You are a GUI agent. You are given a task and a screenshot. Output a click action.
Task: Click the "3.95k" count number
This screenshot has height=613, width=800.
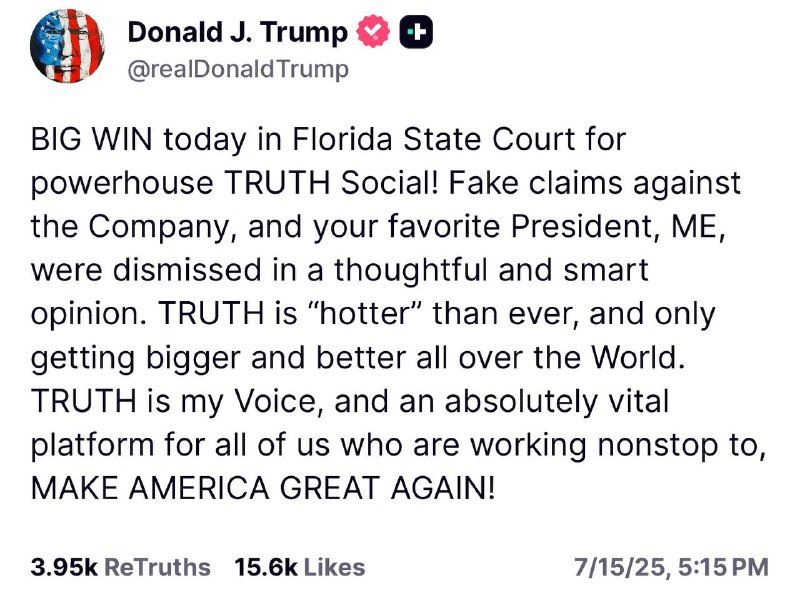(x=64, y=567)
